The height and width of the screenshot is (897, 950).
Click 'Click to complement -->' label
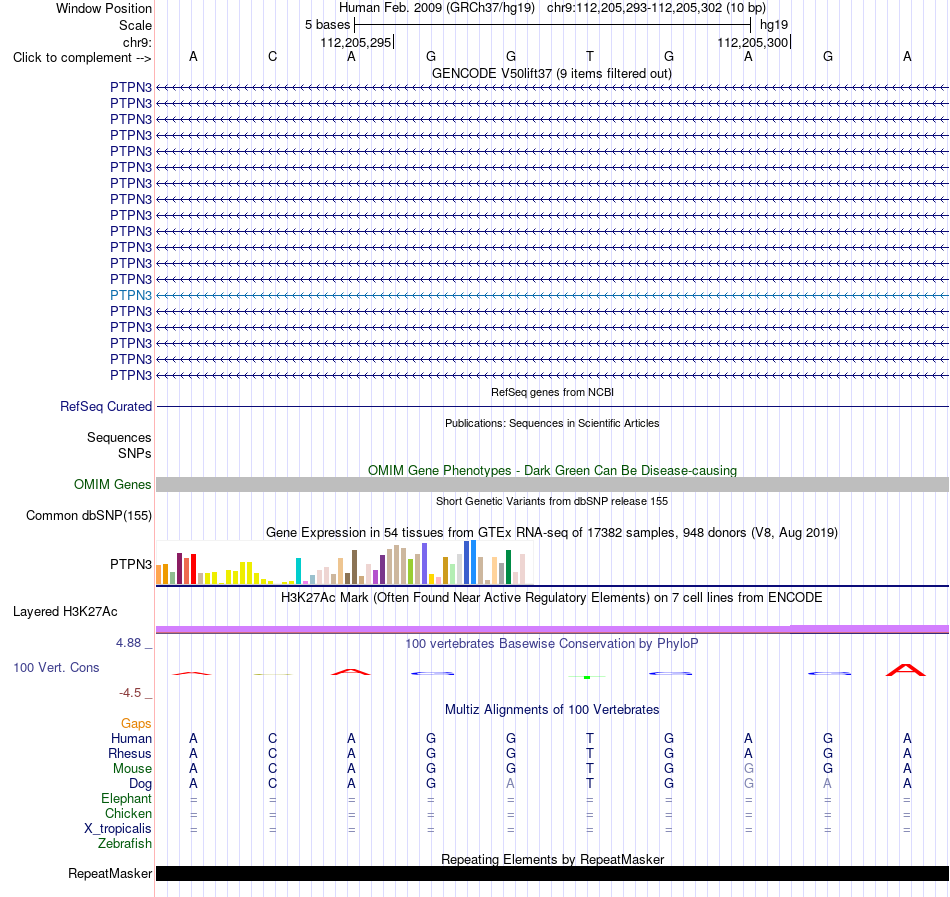(x=82, y=58)
